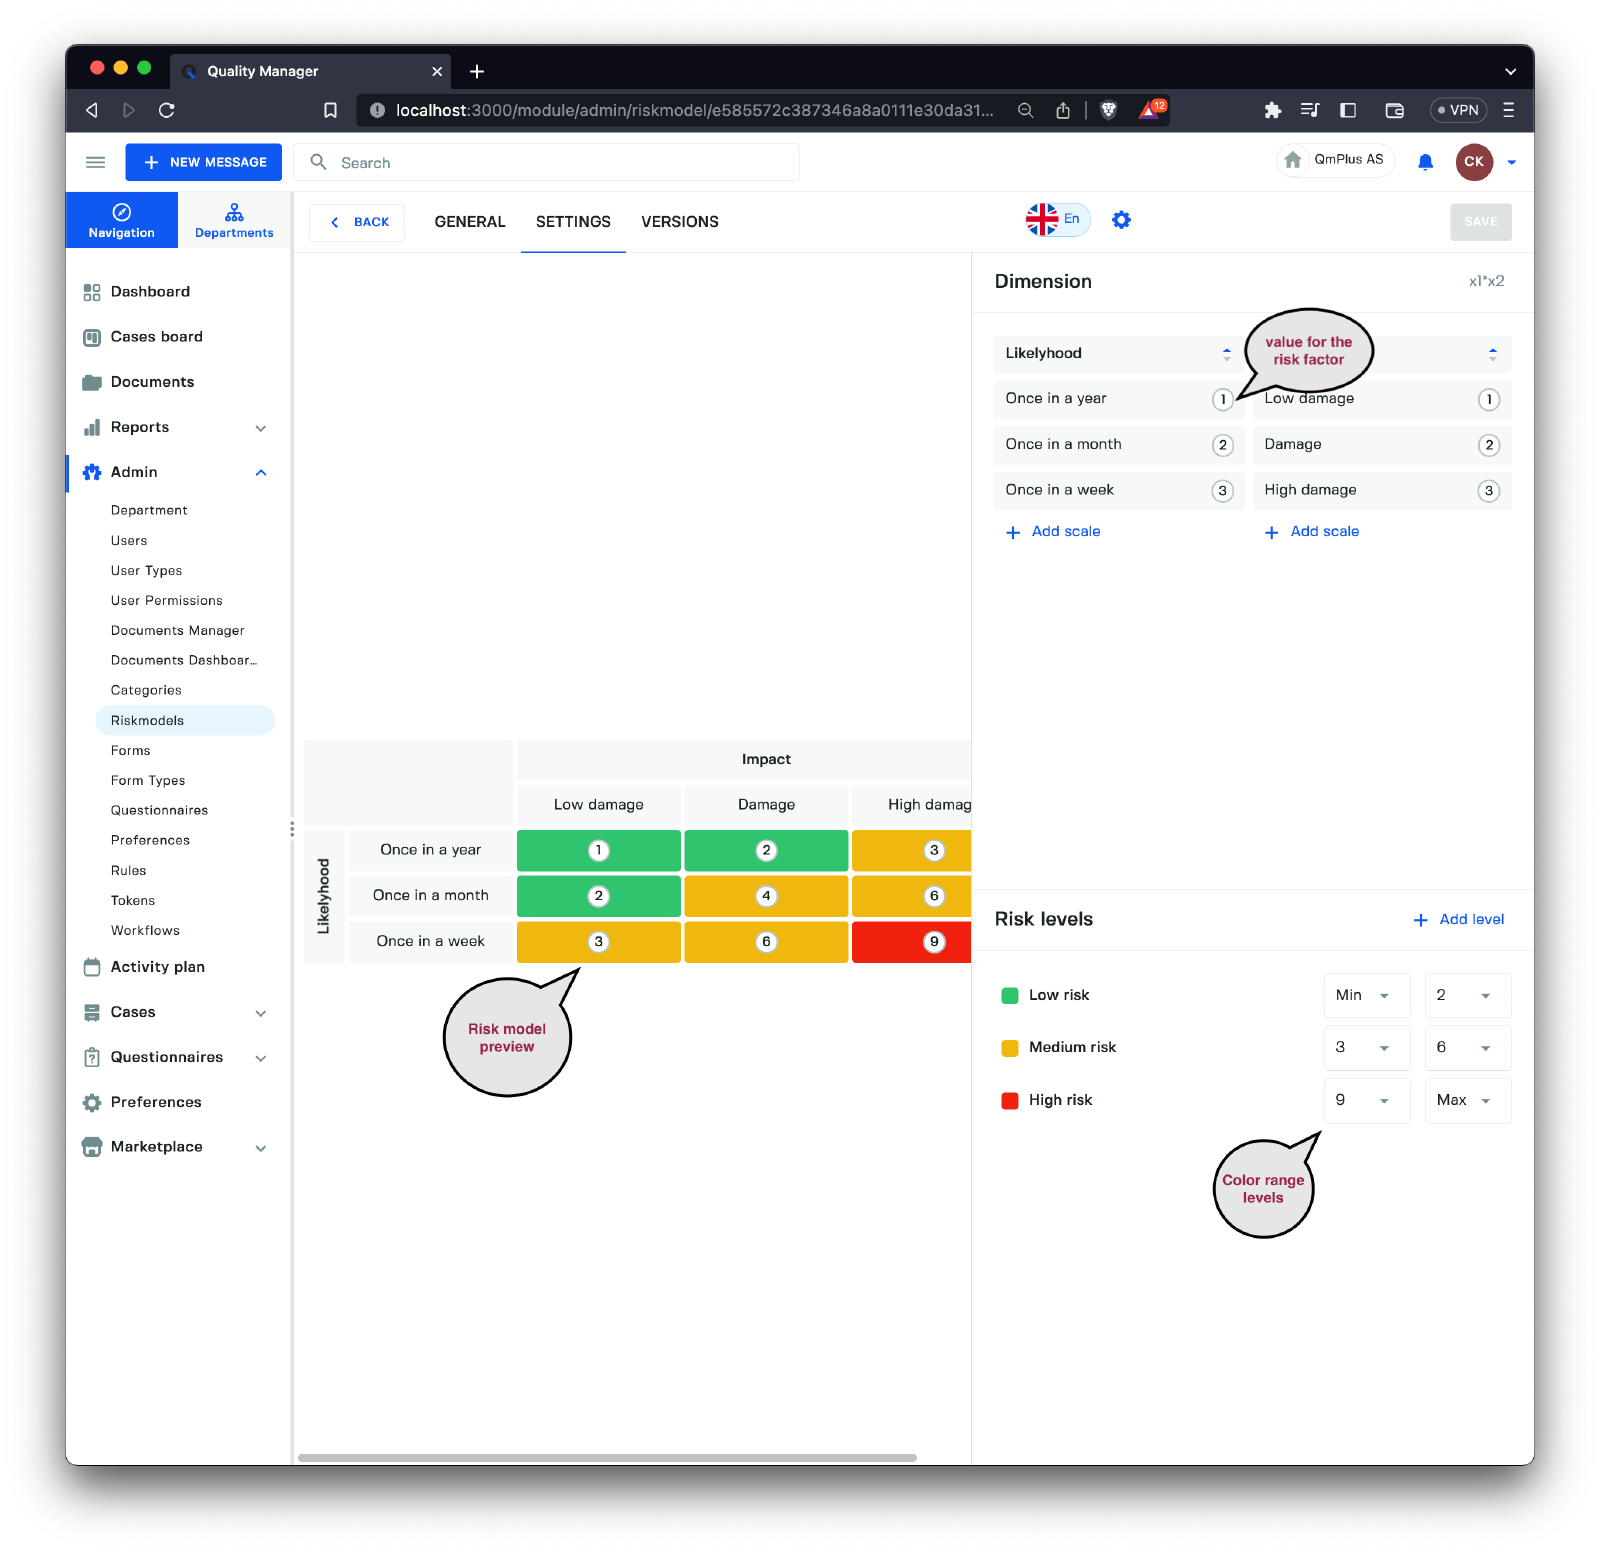
Task: Click the settings gear beside language selector
Action: (1121, 220)
